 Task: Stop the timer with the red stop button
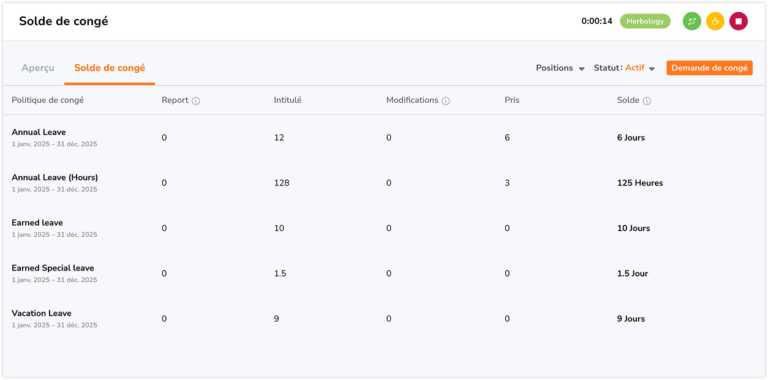pos(739,22)
